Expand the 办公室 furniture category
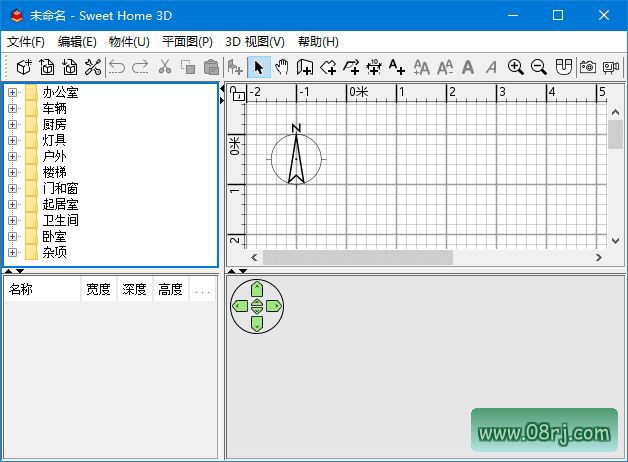The width and height of the screenshot is (628, 462). pos(13,93)
